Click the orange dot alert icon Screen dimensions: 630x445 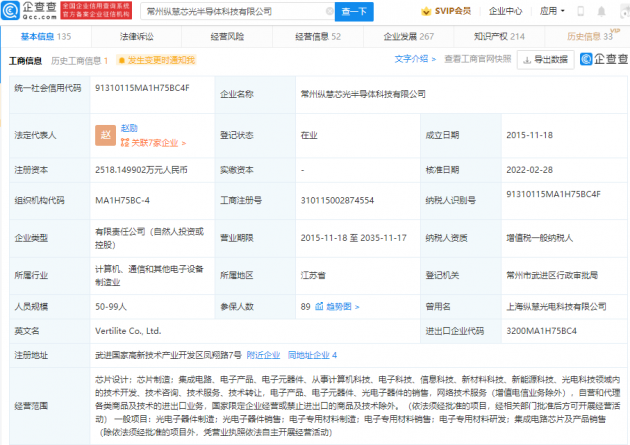[x=122, y=61]
